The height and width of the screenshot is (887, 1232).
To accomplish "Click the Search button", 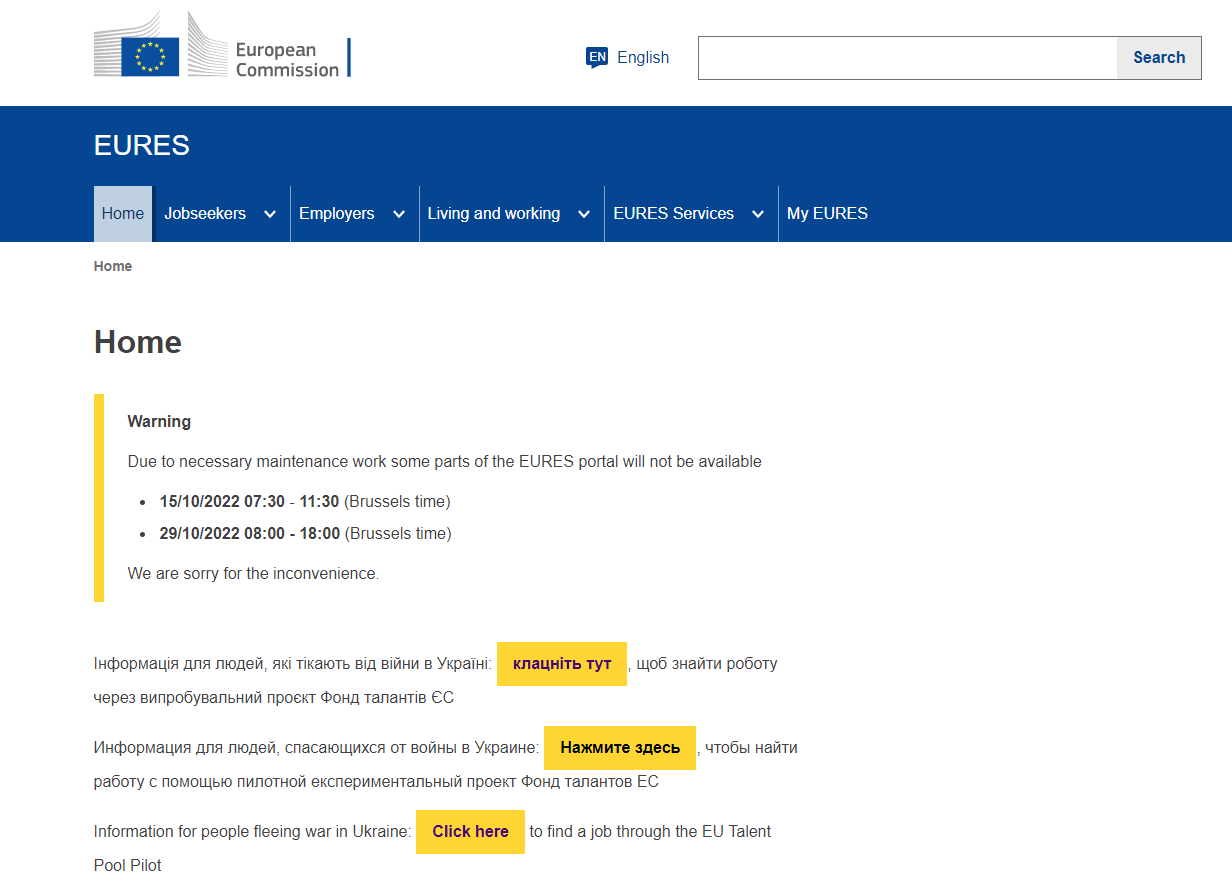I will coord(1159,58).
